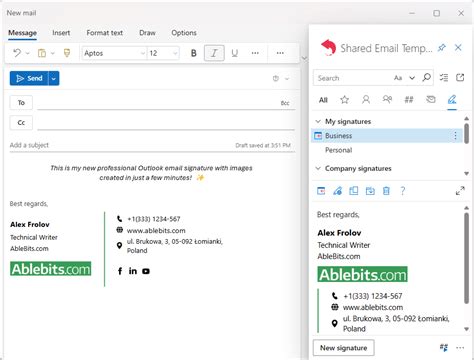Open the Format text tab
The width and height of the screenshot is (474, 360).
[105, 33]
